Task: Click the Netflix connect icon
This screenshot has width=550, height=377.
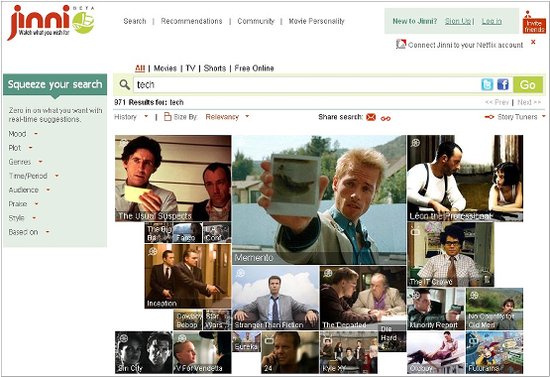Action: point(401,44)
